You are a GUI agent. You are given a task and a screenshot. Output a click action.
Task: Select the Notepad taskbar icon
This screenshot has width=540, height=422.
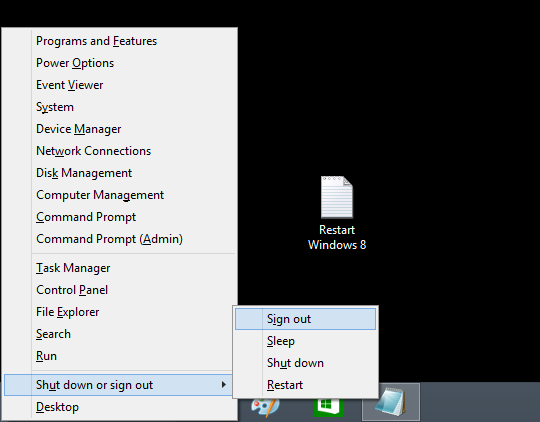click(391, 402)
